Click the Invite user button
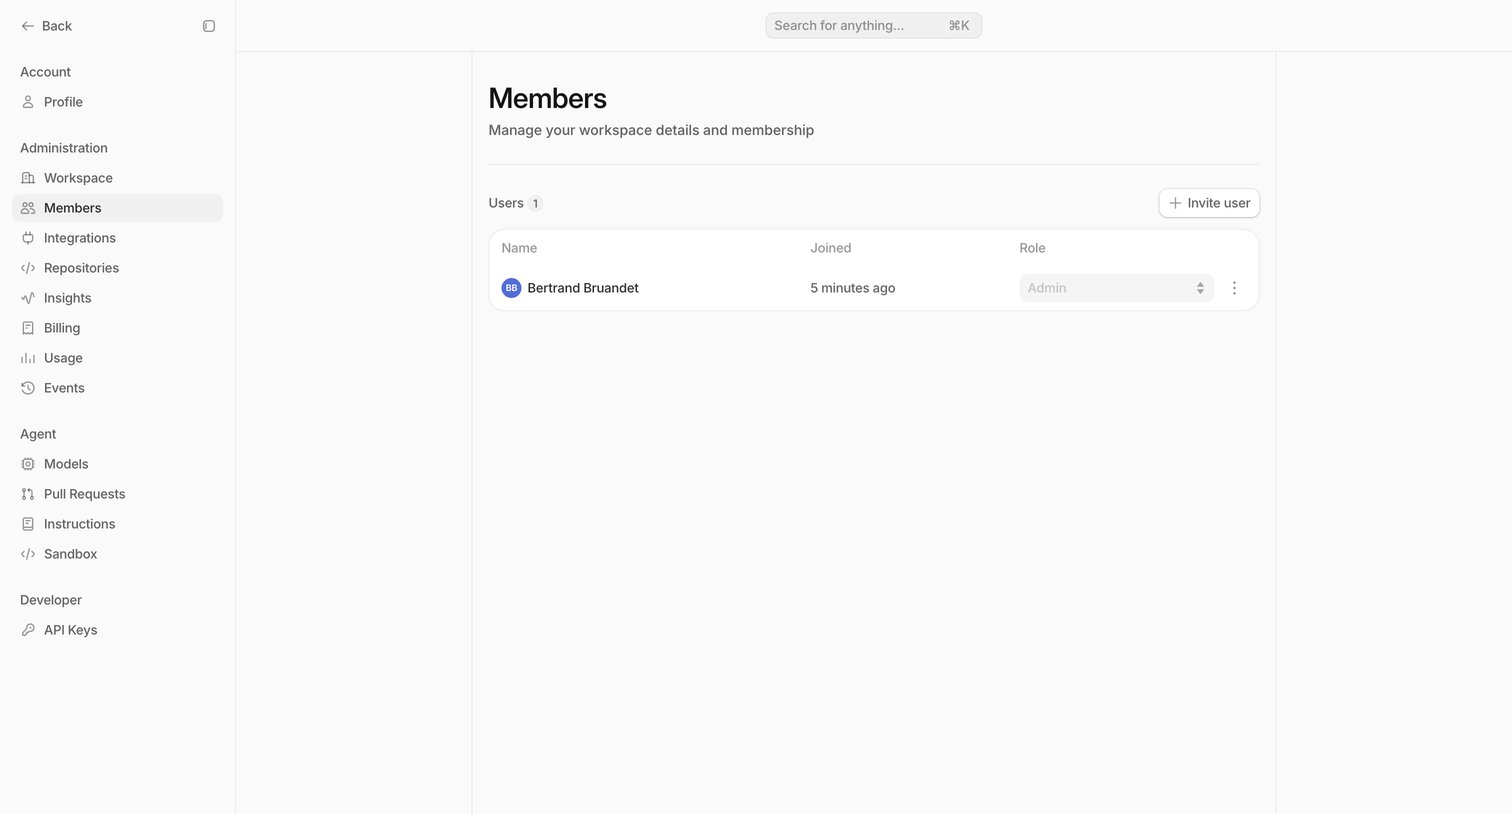 pos(1209,203)
